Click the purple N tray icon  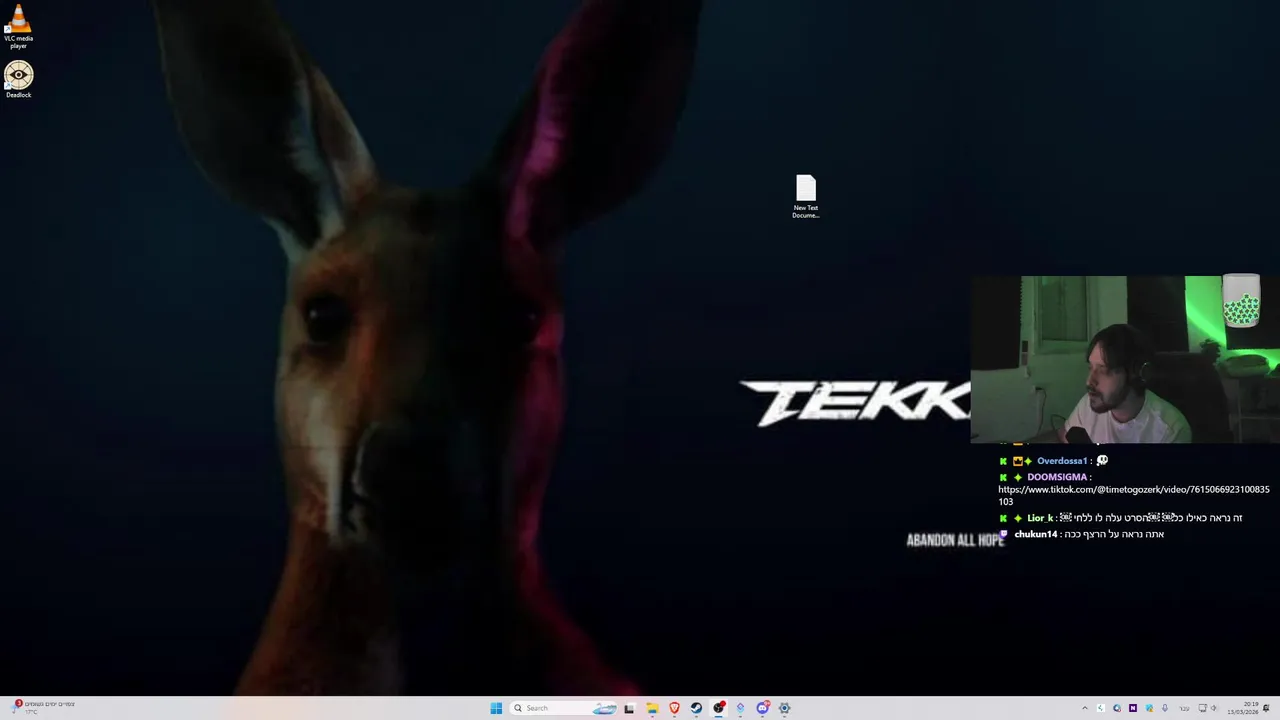tap(1133, 708)
